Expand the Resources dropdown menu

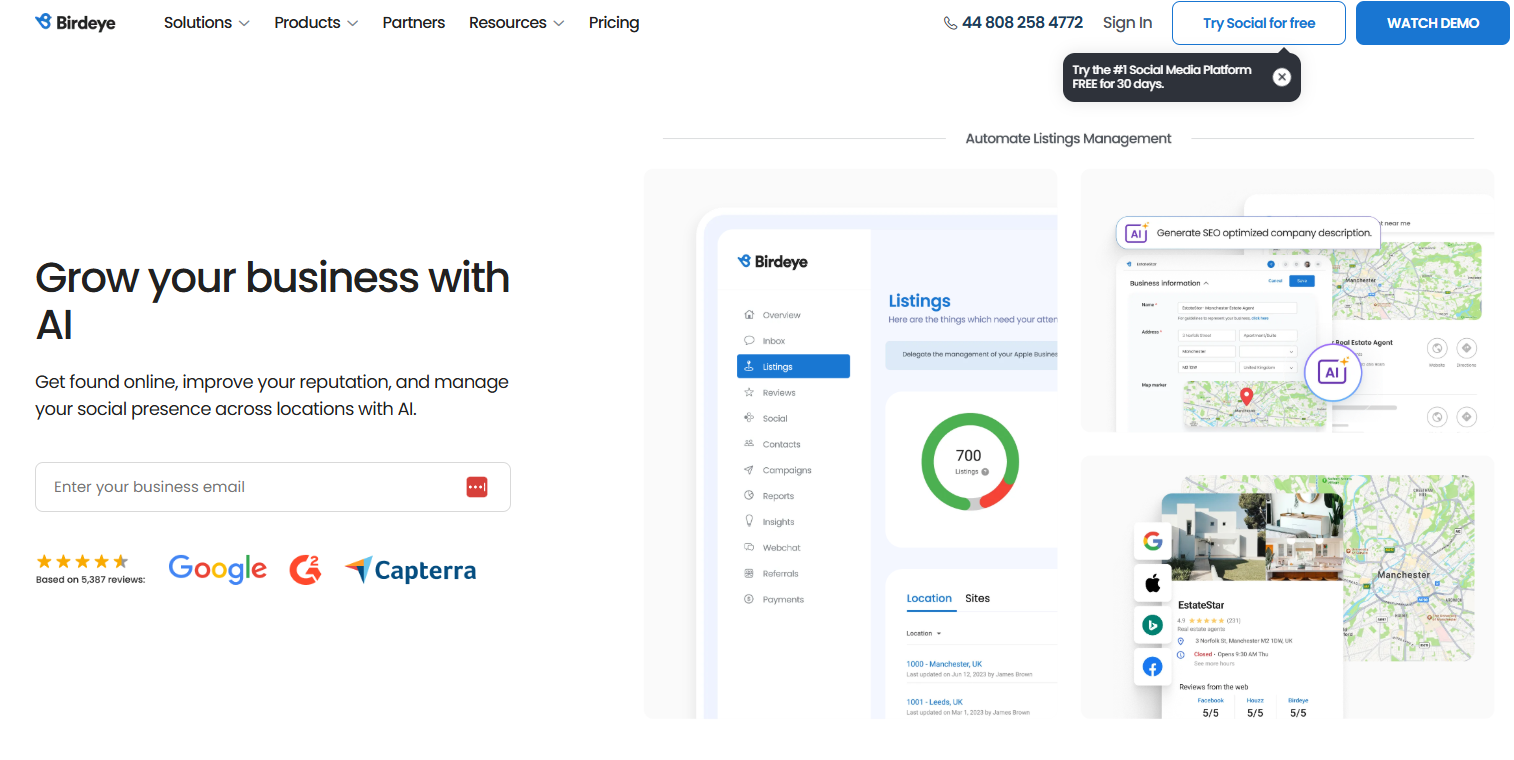(516, 23)
